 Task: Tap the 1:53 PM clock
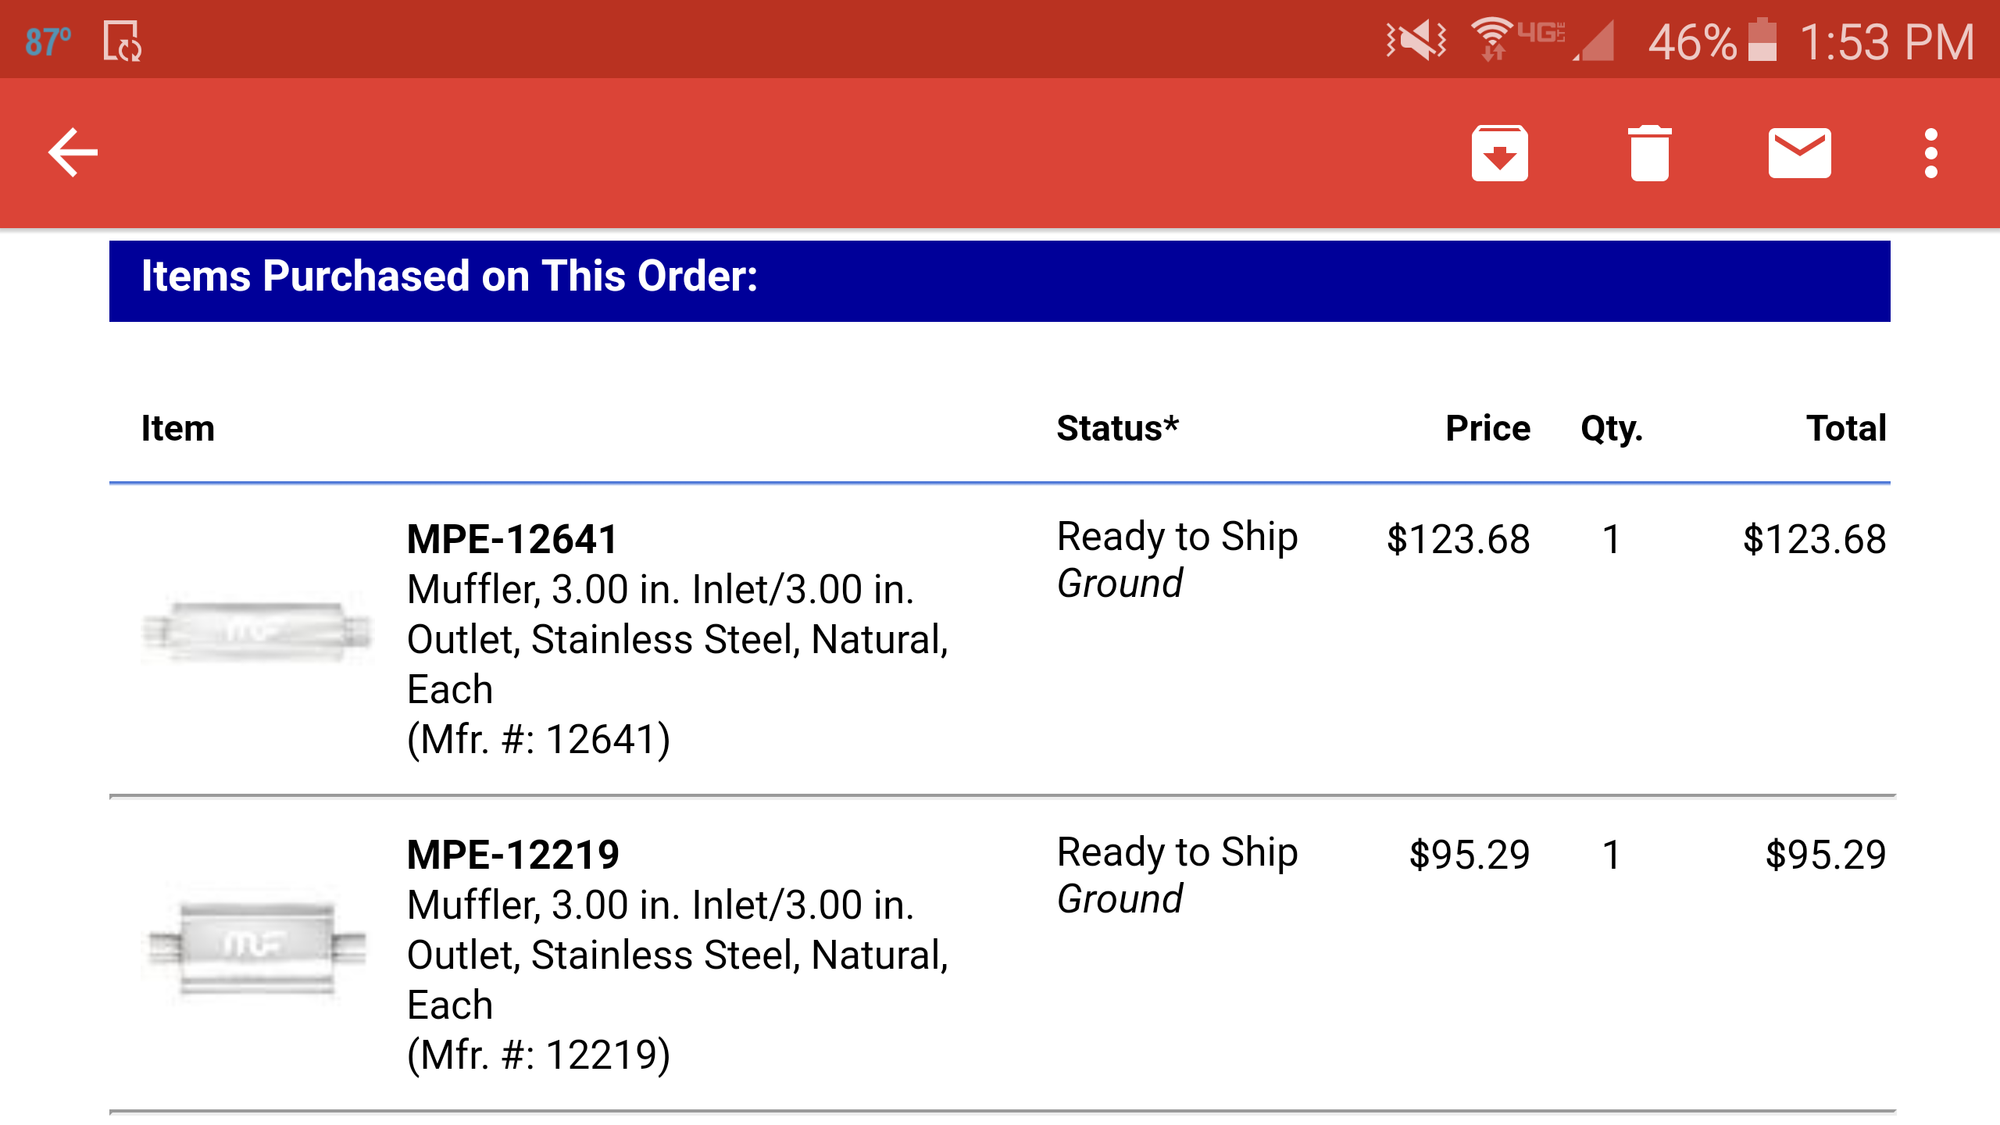pyautogui.click(x=1886, y=42)
